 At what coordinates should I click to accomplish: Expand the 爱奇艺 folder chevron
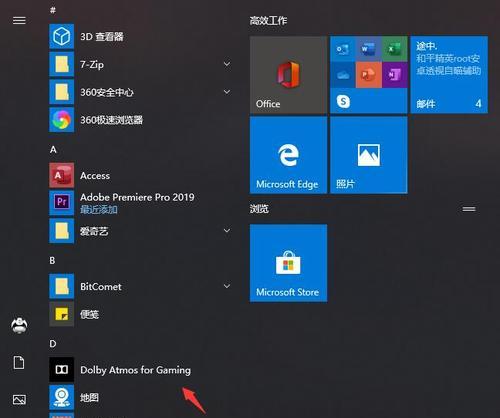coord(227,231)
